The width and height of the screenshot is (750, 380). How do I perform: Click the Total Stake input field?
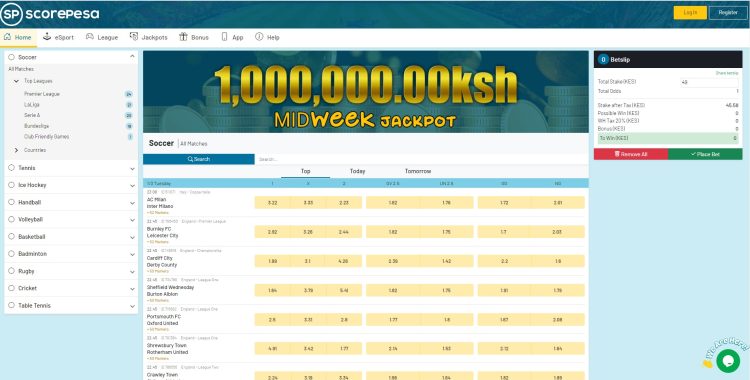point(709,82)
